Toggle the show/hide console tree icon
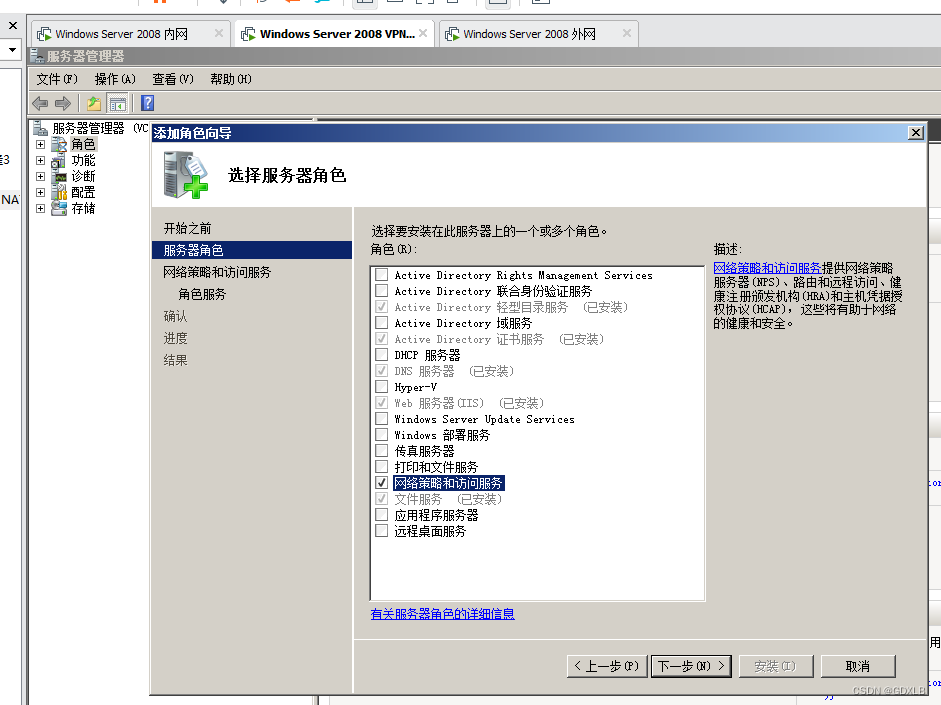The height and width of the screenshot is (705, 941). 118,103
